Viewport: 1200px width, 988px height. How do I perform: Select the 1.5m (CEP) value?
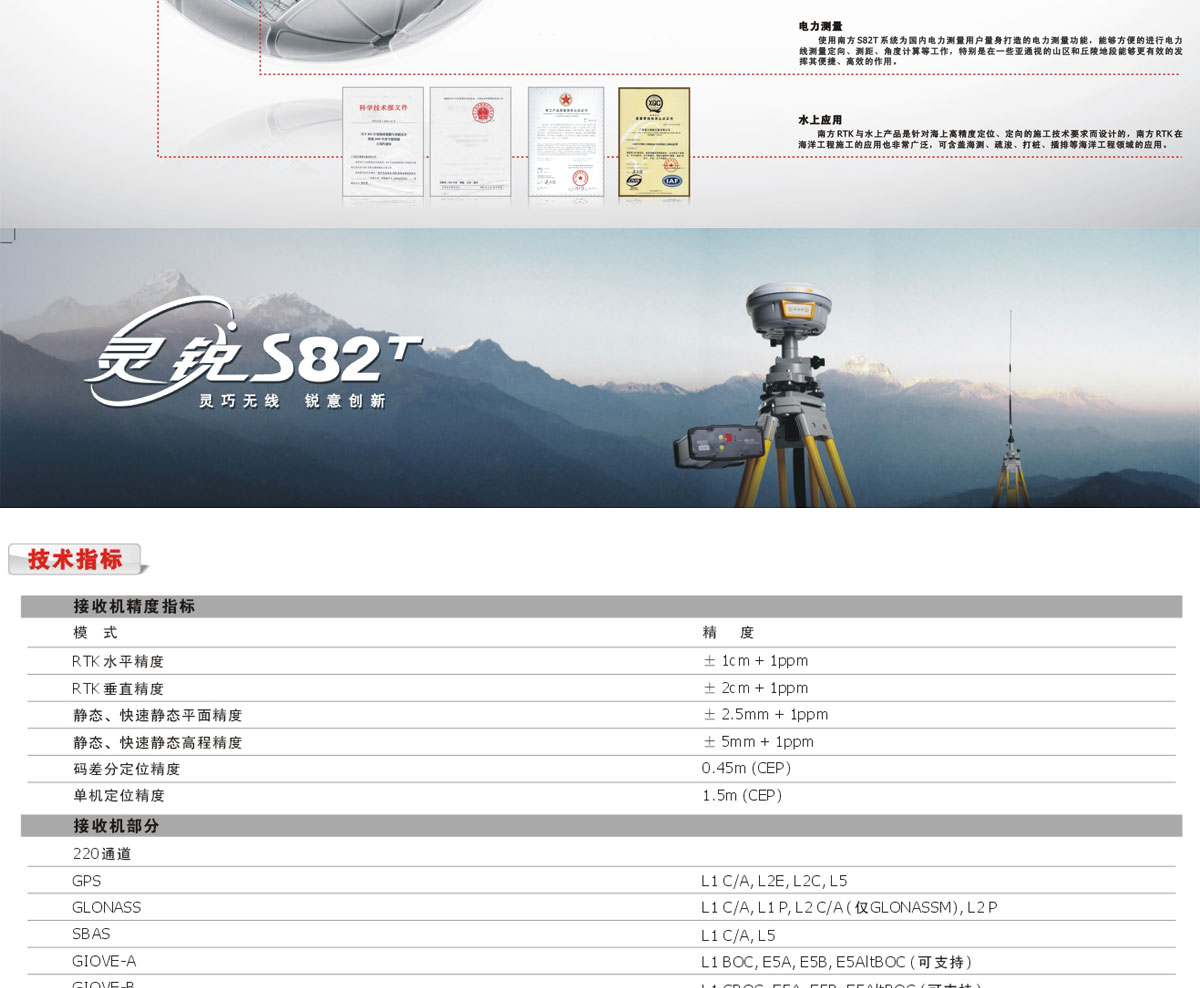741,796
